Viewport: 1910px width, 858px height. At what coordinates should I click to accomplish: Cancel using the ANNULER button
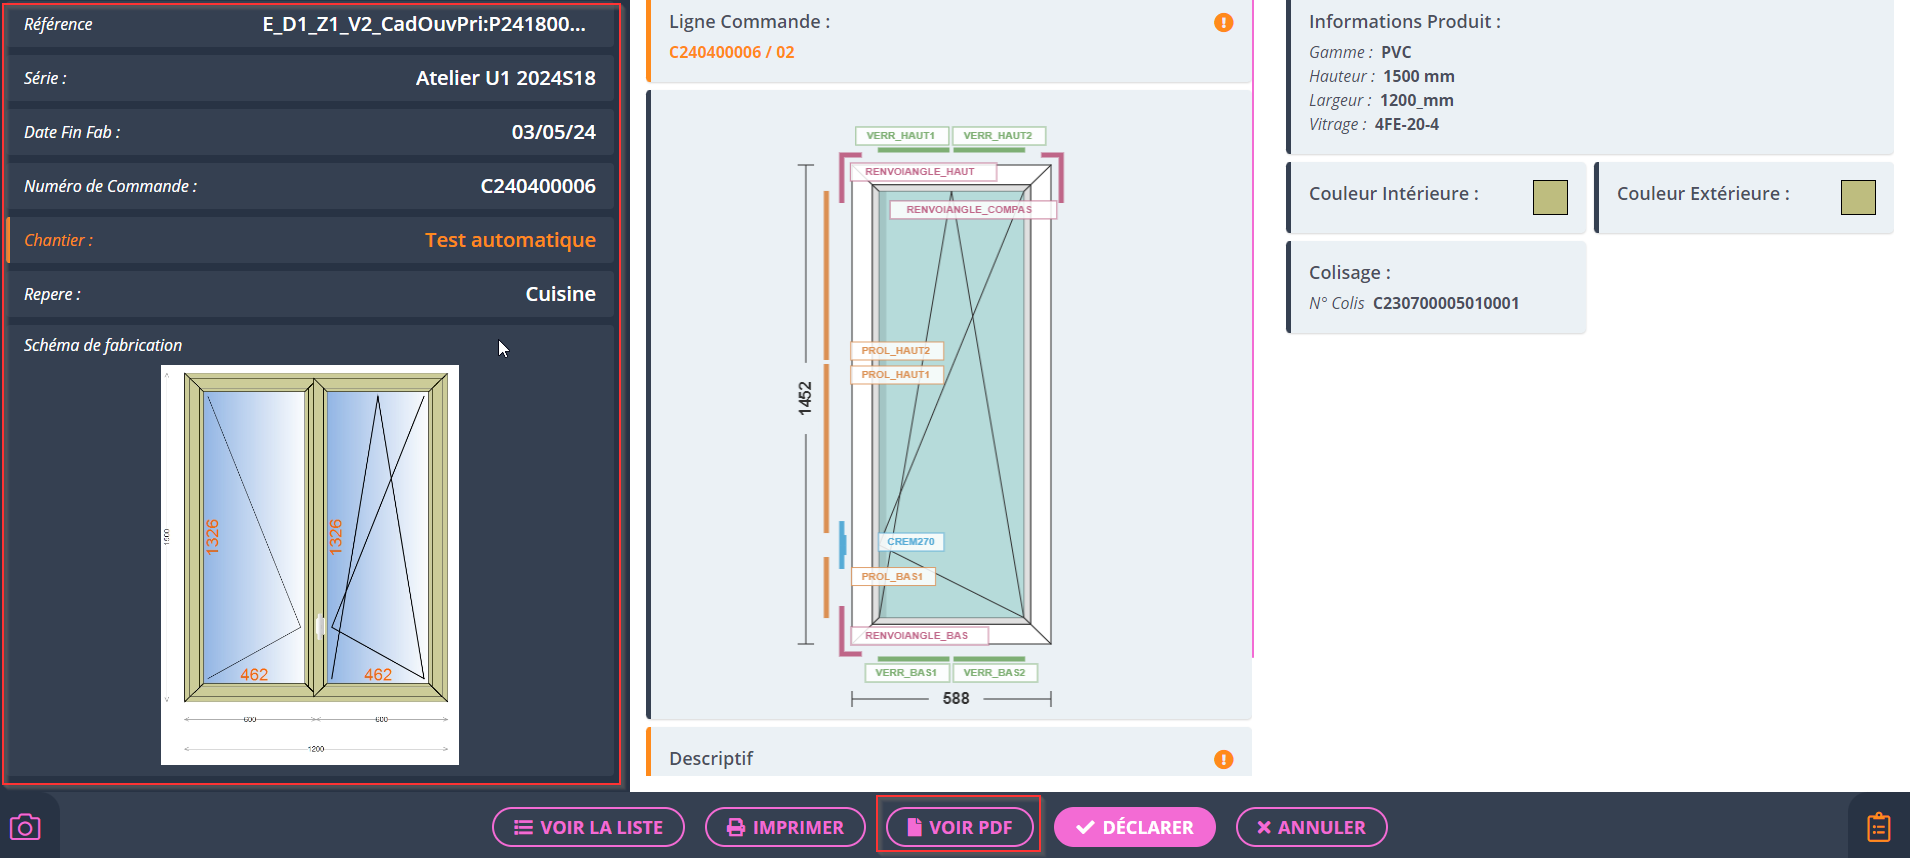pos(1310,827)
